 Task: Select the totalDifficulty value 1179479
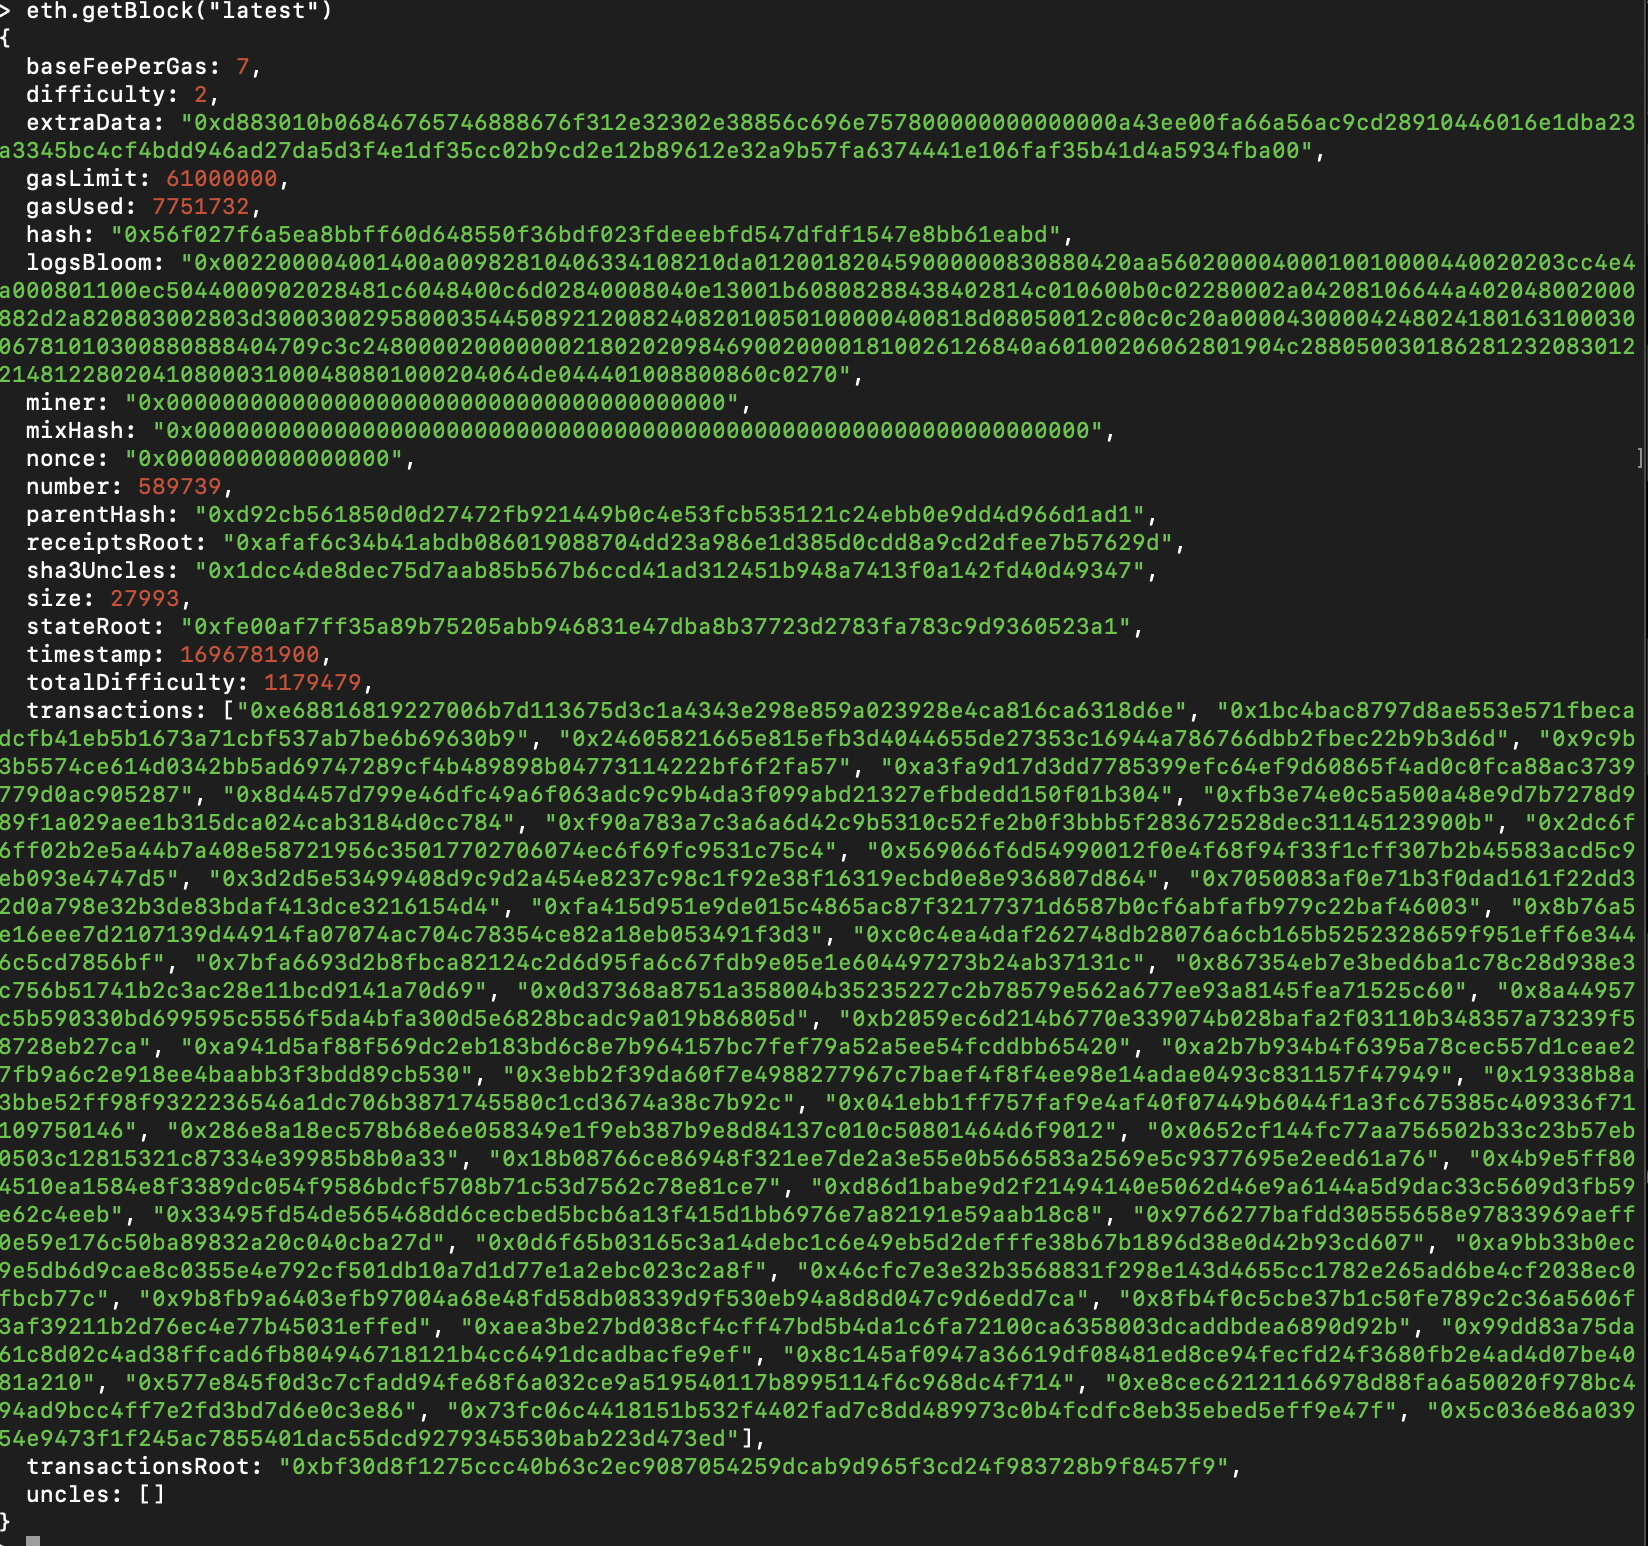[x=313, y=683]
